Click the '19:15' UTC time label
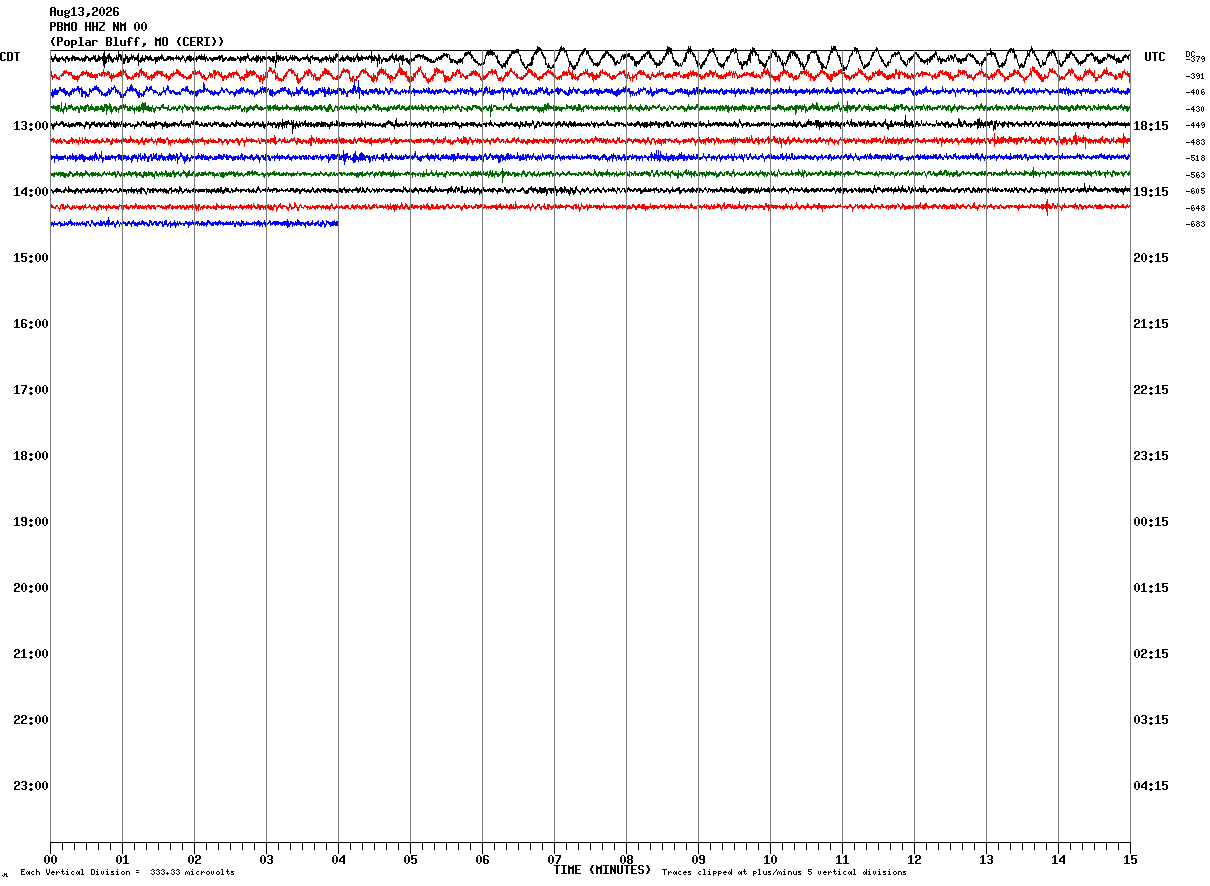 (1151, 192)
